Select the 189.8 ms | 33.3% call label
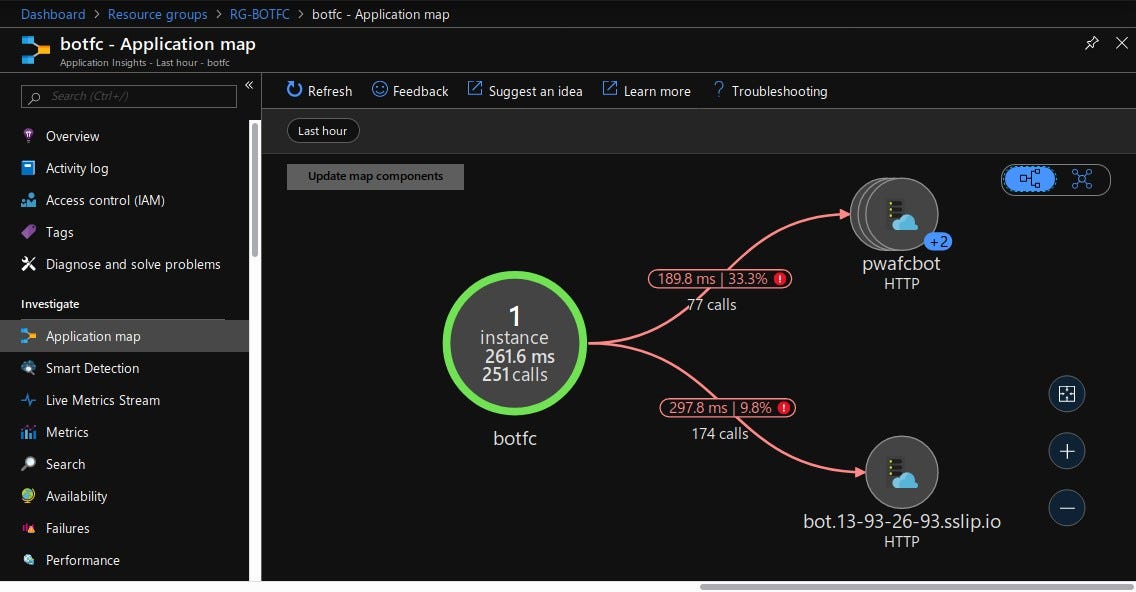1136x592 pixels. pyautogui.click(x=719, y=279)
